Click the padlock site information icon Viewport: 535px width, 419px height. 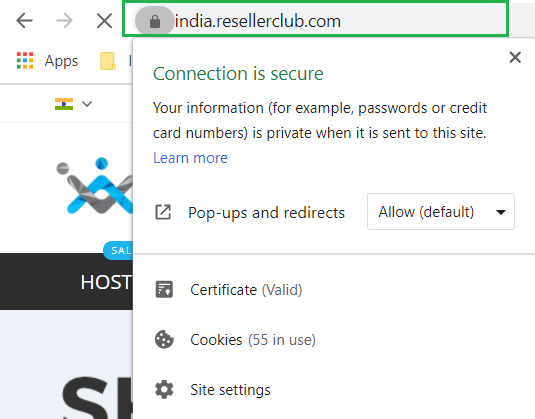point(155,21)
